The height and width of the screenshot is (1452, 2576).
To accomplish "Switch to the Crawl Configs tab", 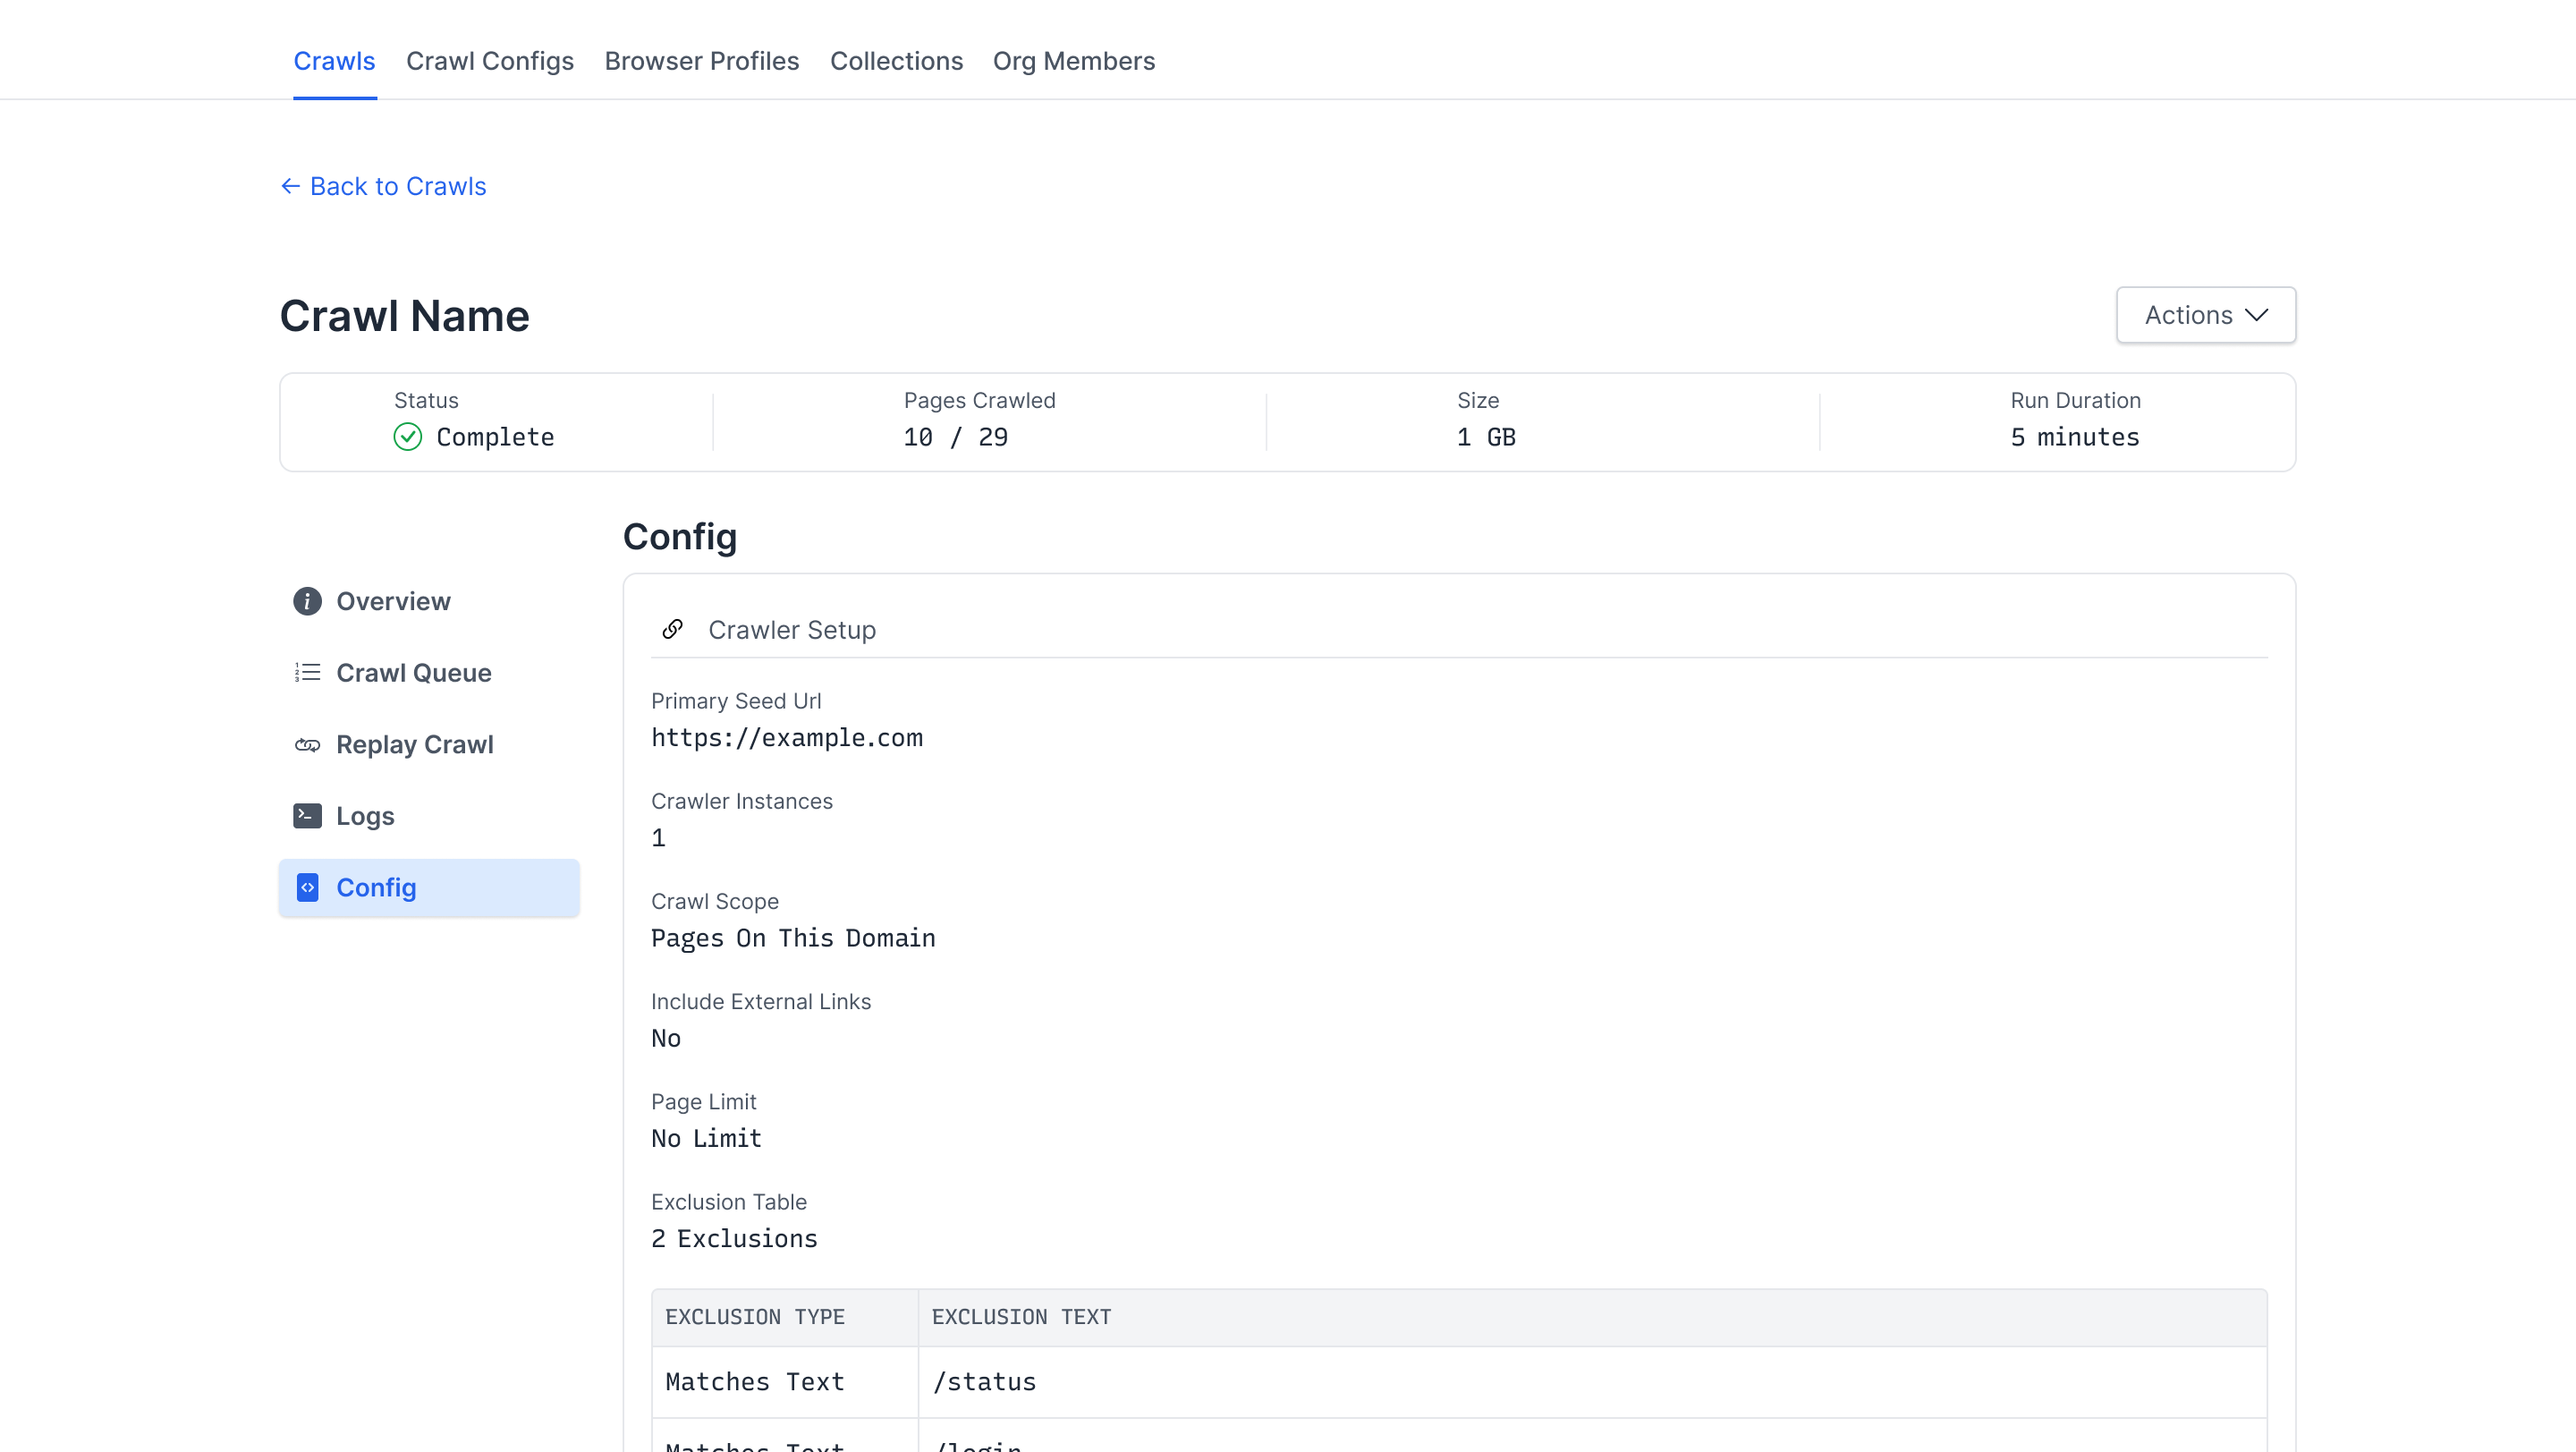I will (x=489, y=61).
